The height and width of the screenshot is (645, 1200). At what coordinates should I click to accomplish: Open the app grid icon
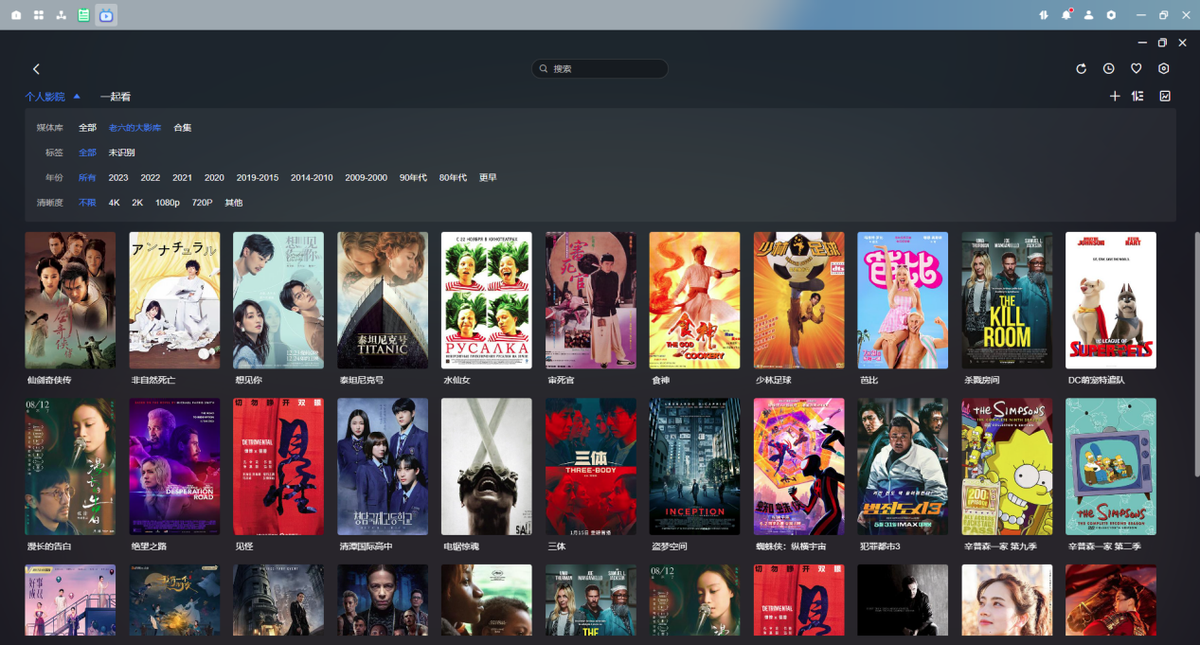coord(38,15)
